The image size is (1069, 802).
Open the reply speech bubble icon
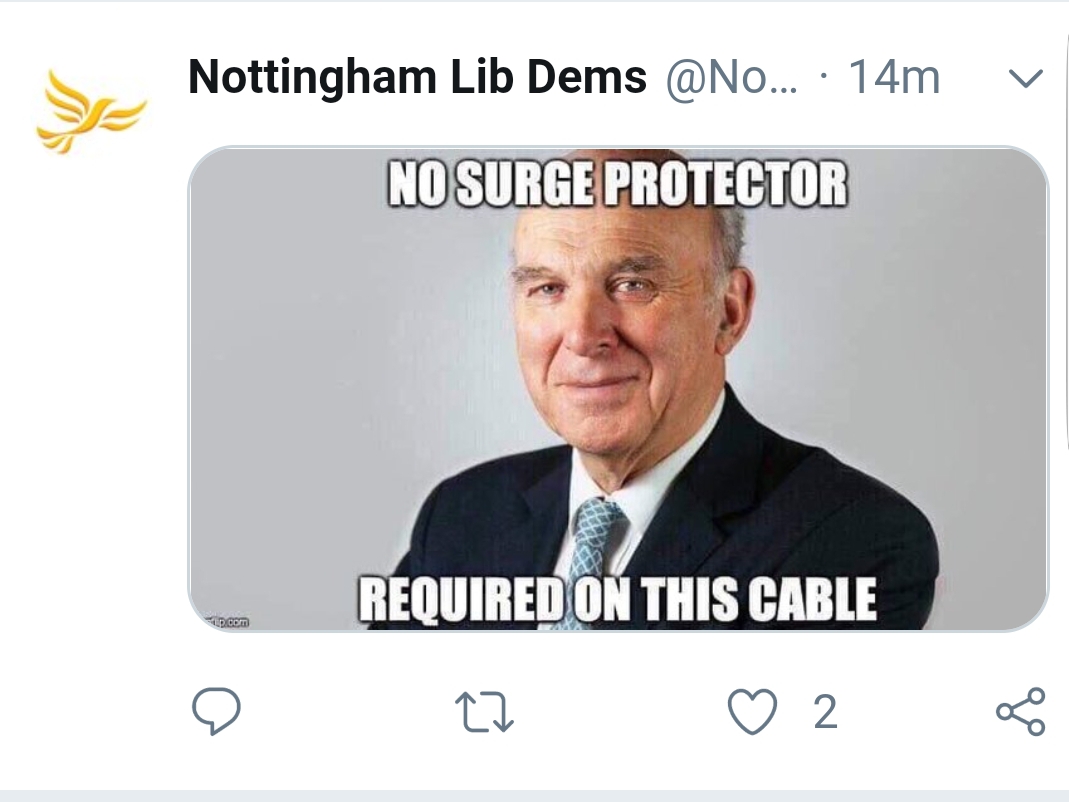(216, 711)
